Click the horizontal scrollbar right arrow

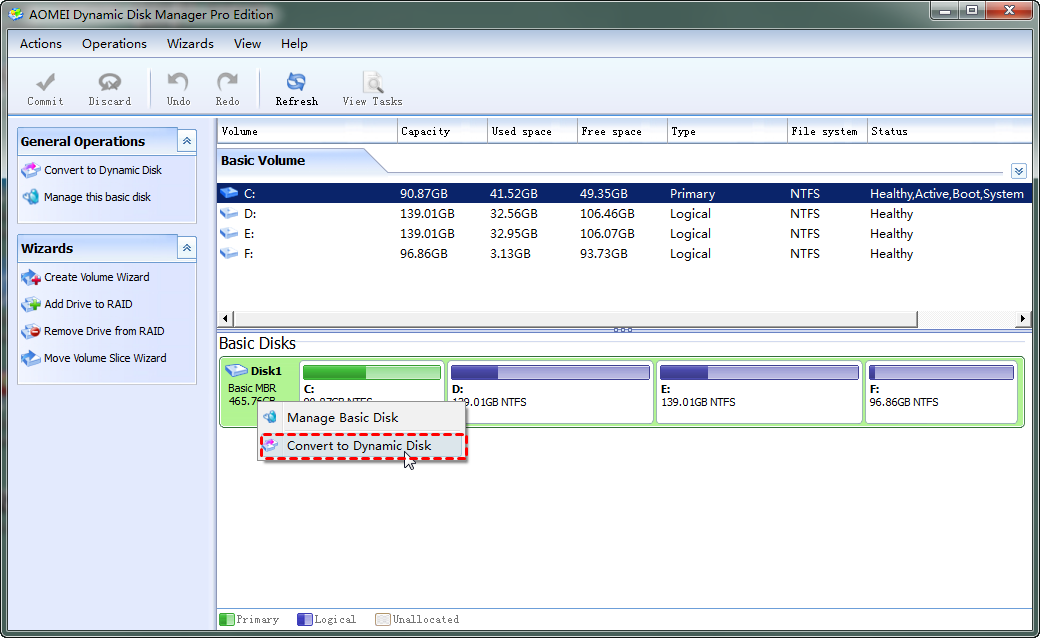[1022, 319]
